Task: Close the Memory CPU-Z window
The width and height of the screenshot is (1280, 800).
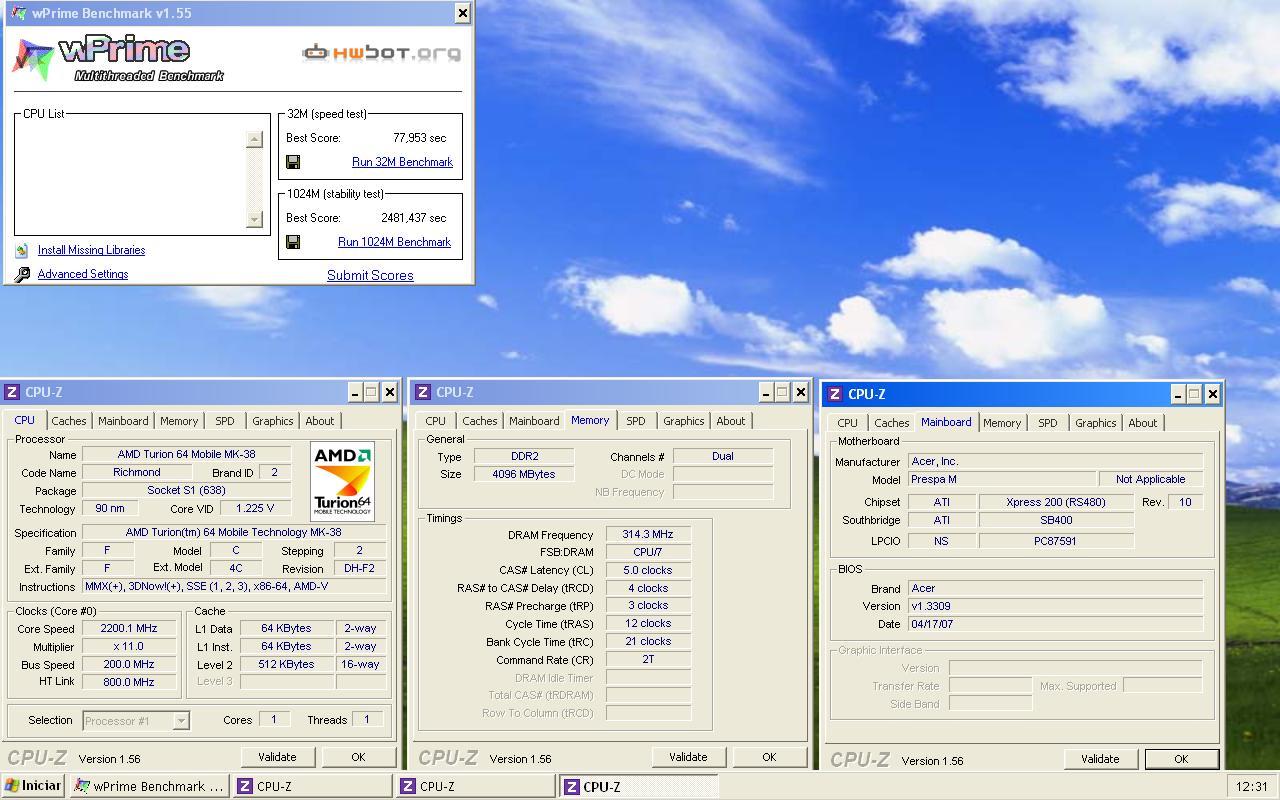Action: [800, 392]
